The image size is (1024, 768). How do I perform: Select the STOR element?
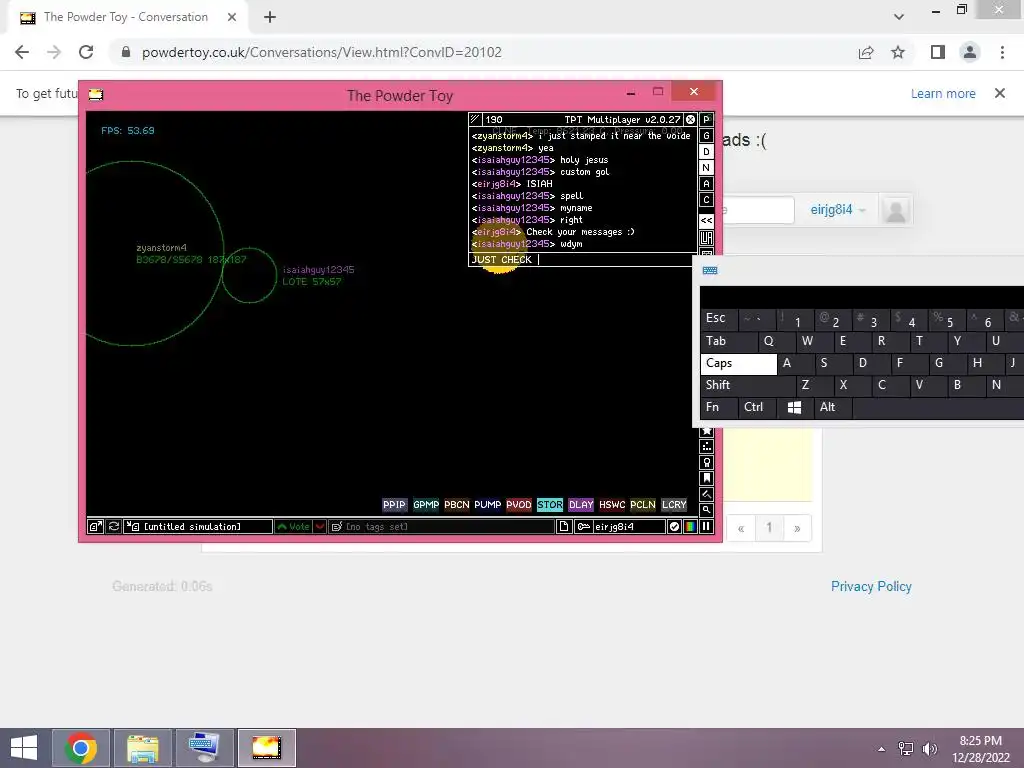[x=550, y=505]
